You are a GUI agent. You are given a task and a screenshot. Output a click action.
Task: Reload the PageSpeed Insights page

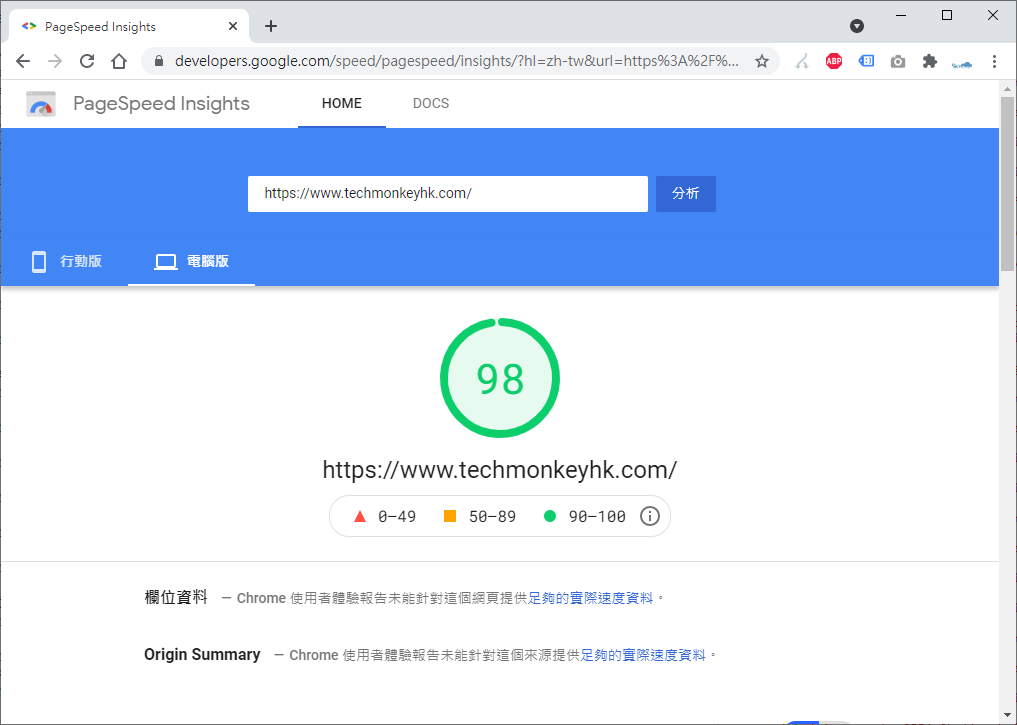87,61
